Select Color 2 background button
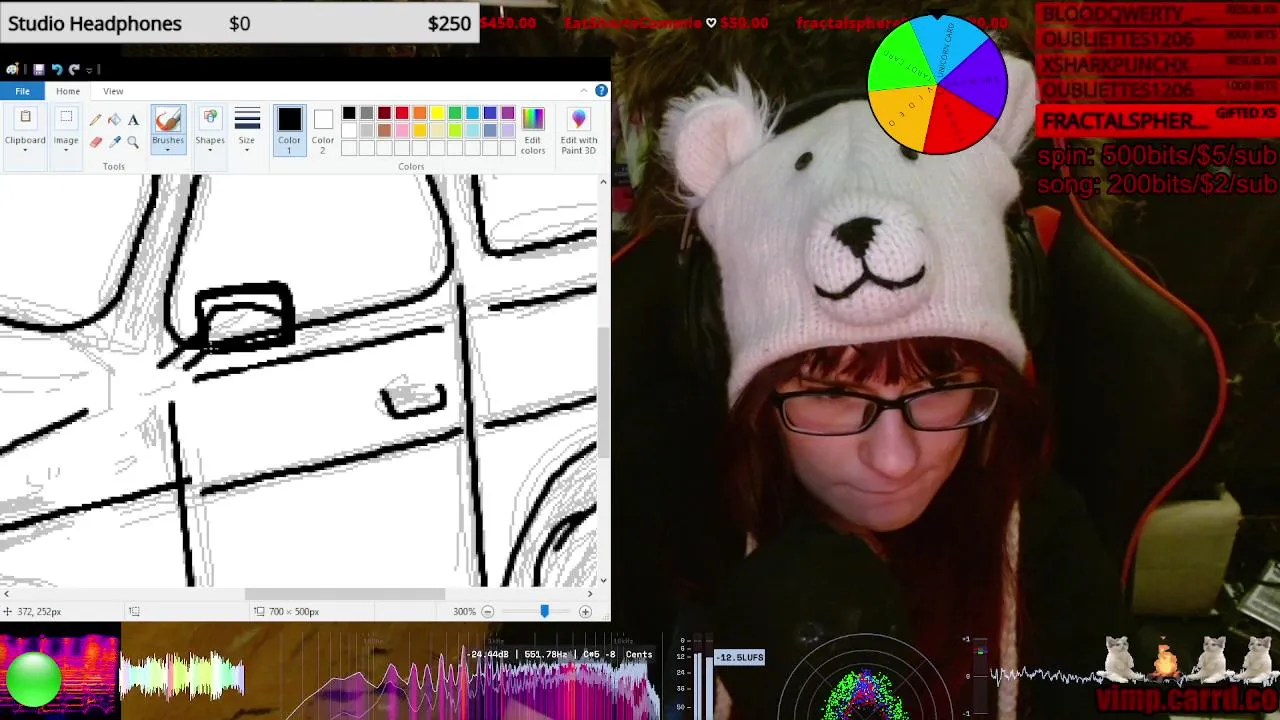 point(322,131)
